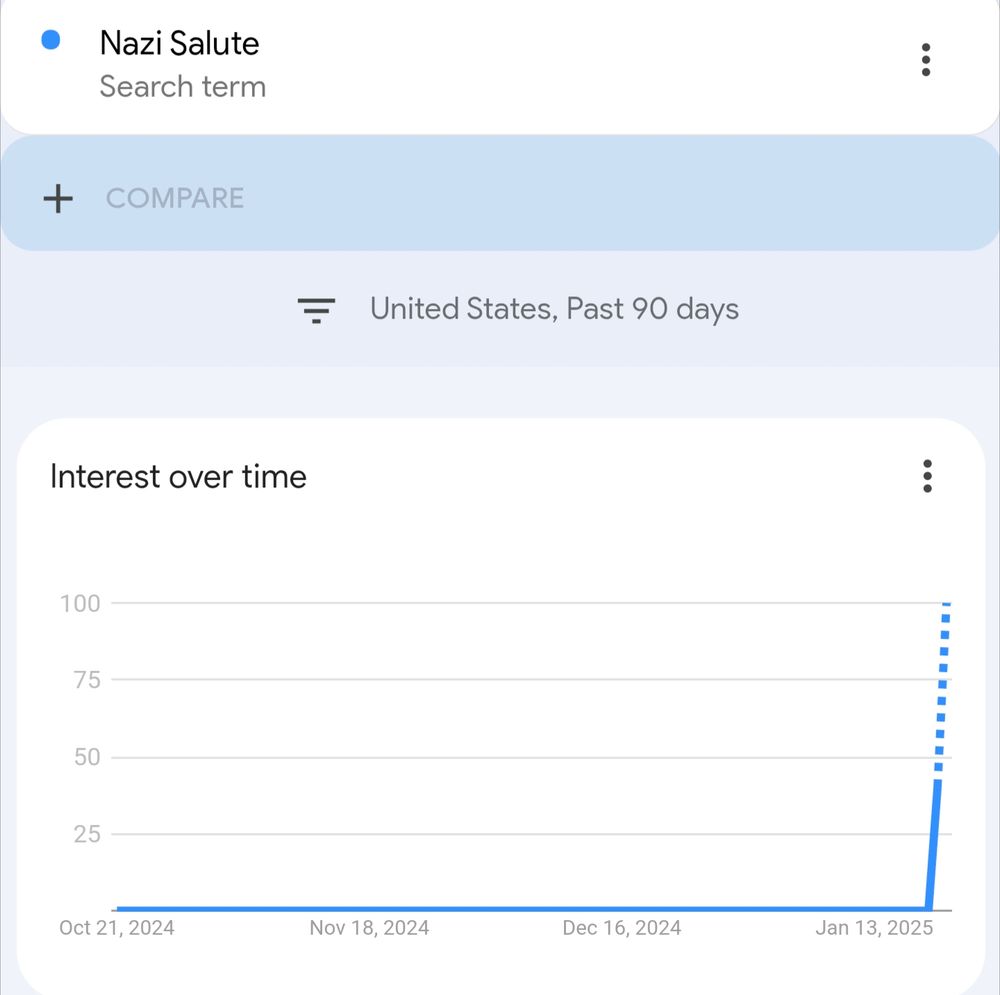Open the search term three-dot menu
The height and width of the screenshot is (995, 1000).
[x=926, y=60]
